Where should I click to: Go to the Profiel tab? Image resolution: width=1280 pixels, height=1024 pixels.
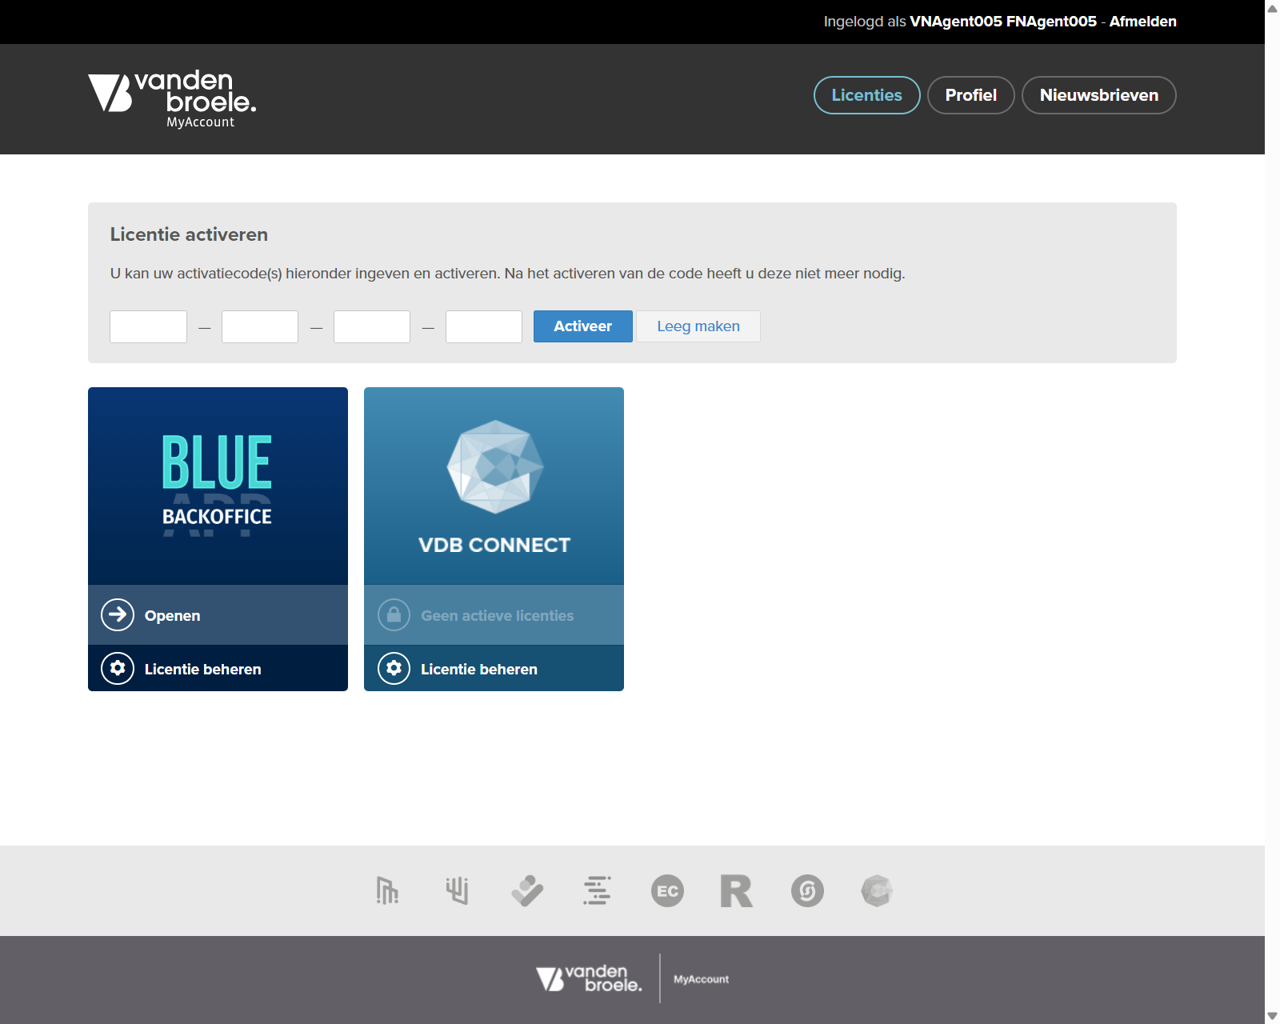(x=971, y=95)
